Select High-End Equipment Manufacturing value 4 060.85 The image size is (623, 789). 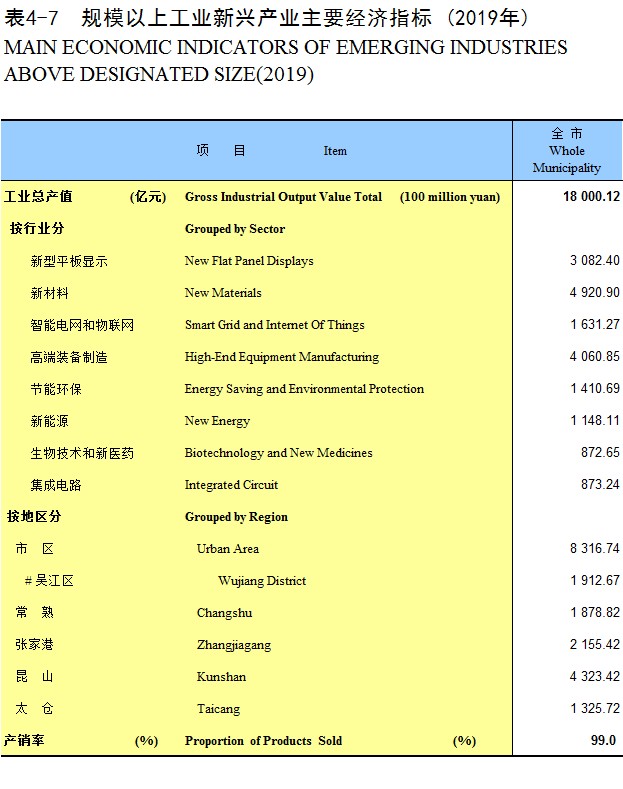tap(594, 356)
